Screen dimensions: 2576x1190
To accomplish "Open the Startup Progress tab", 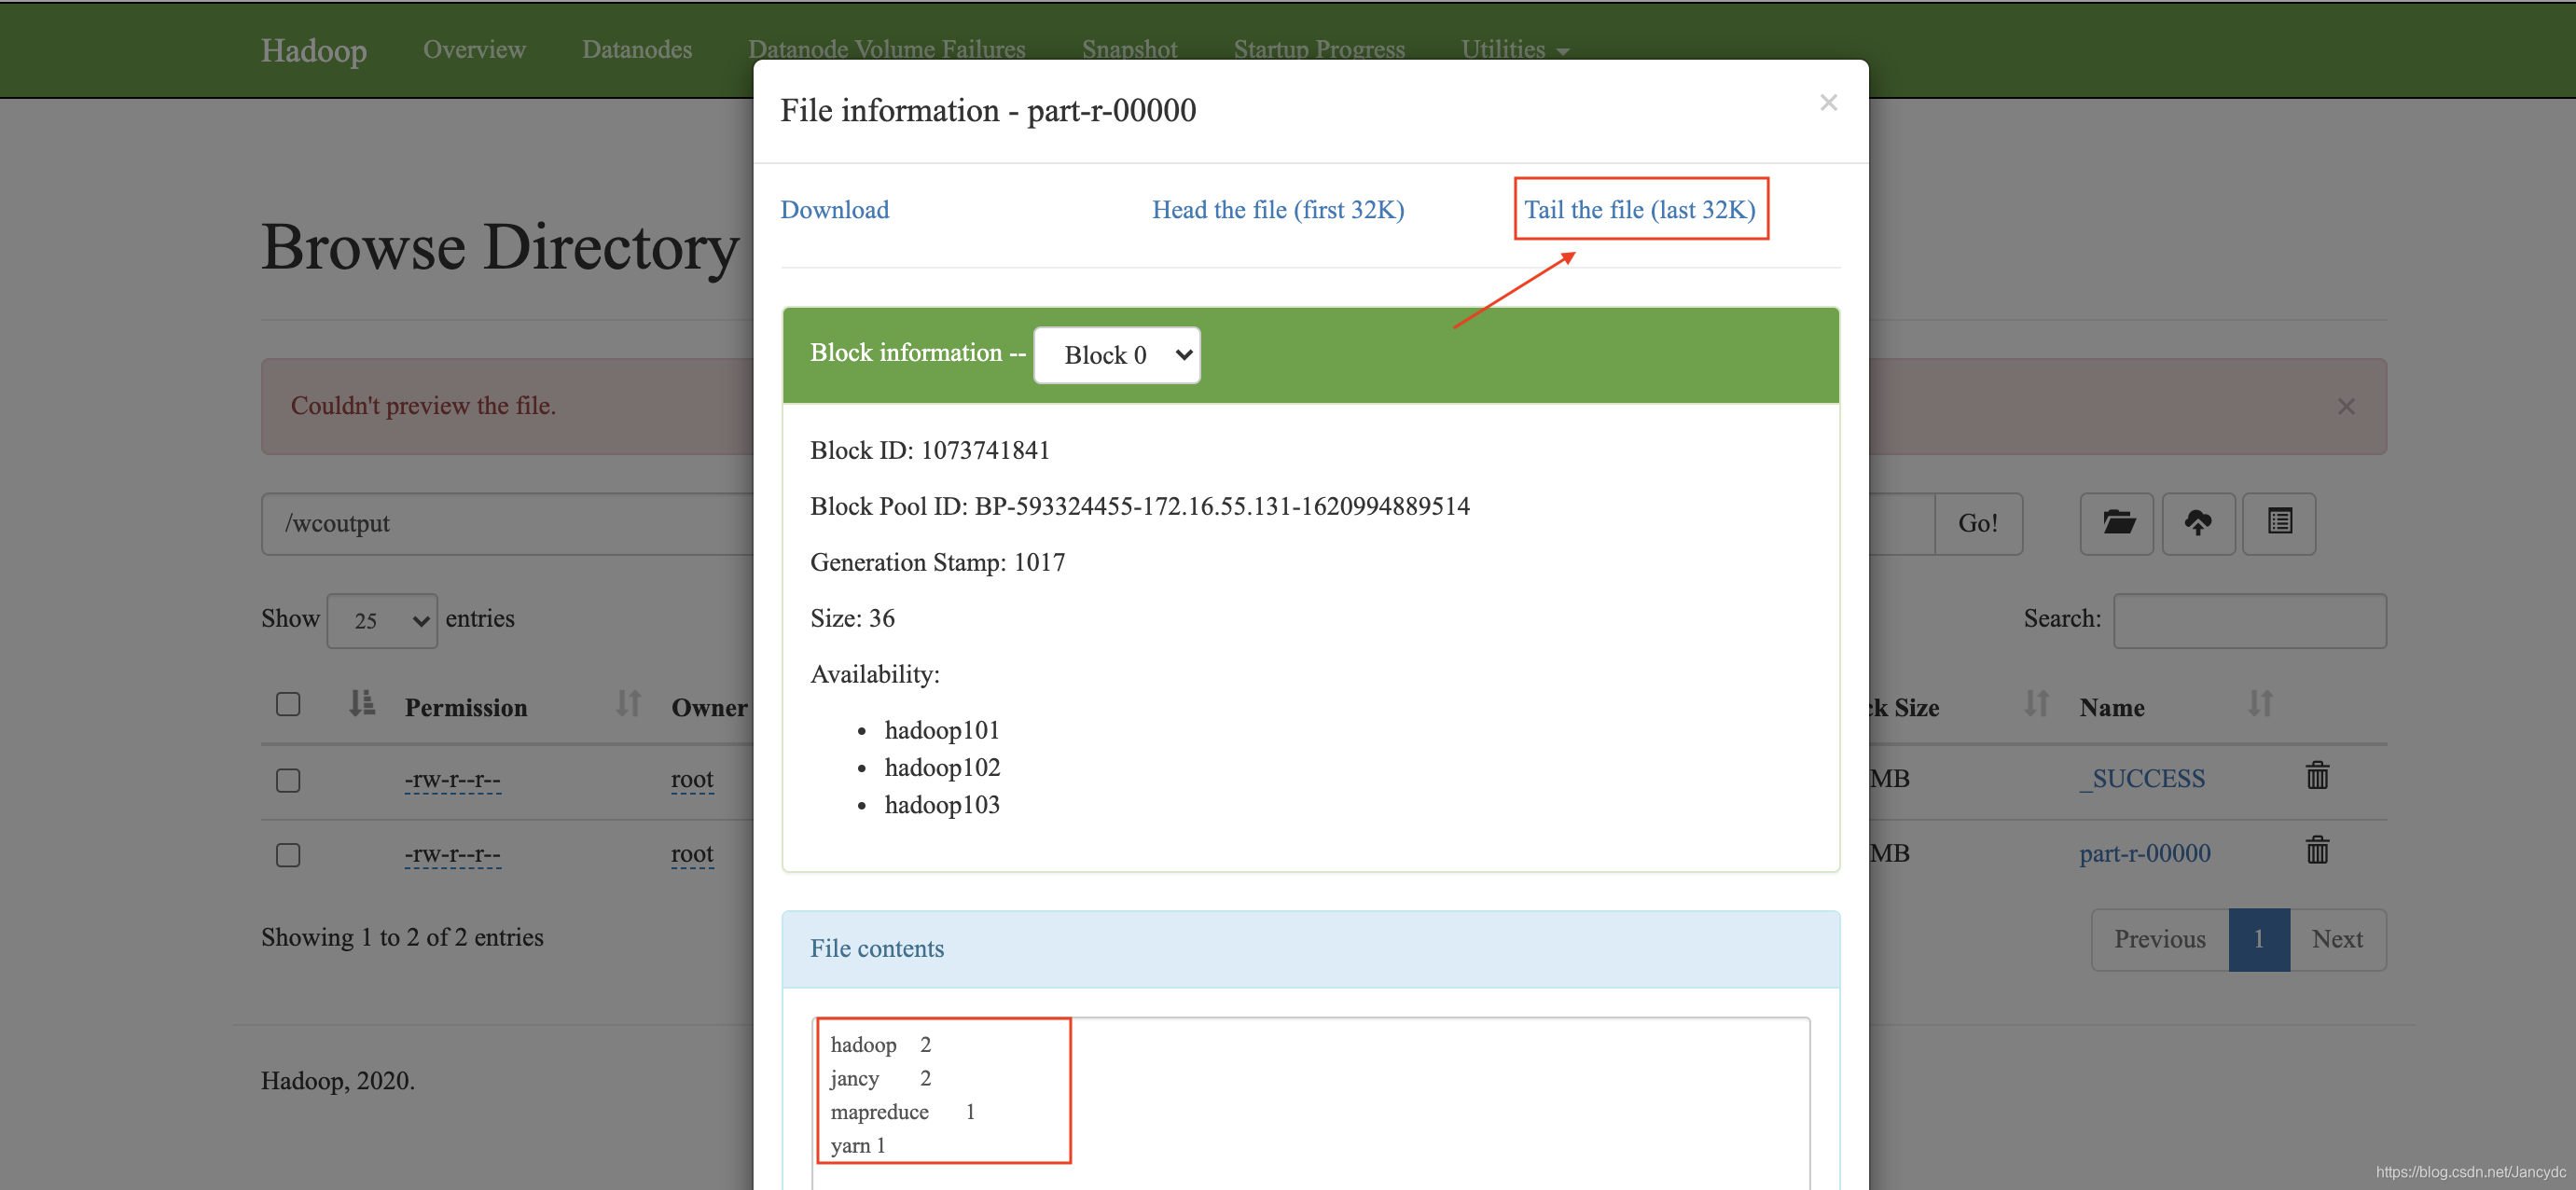I will tap(1319, 49).
